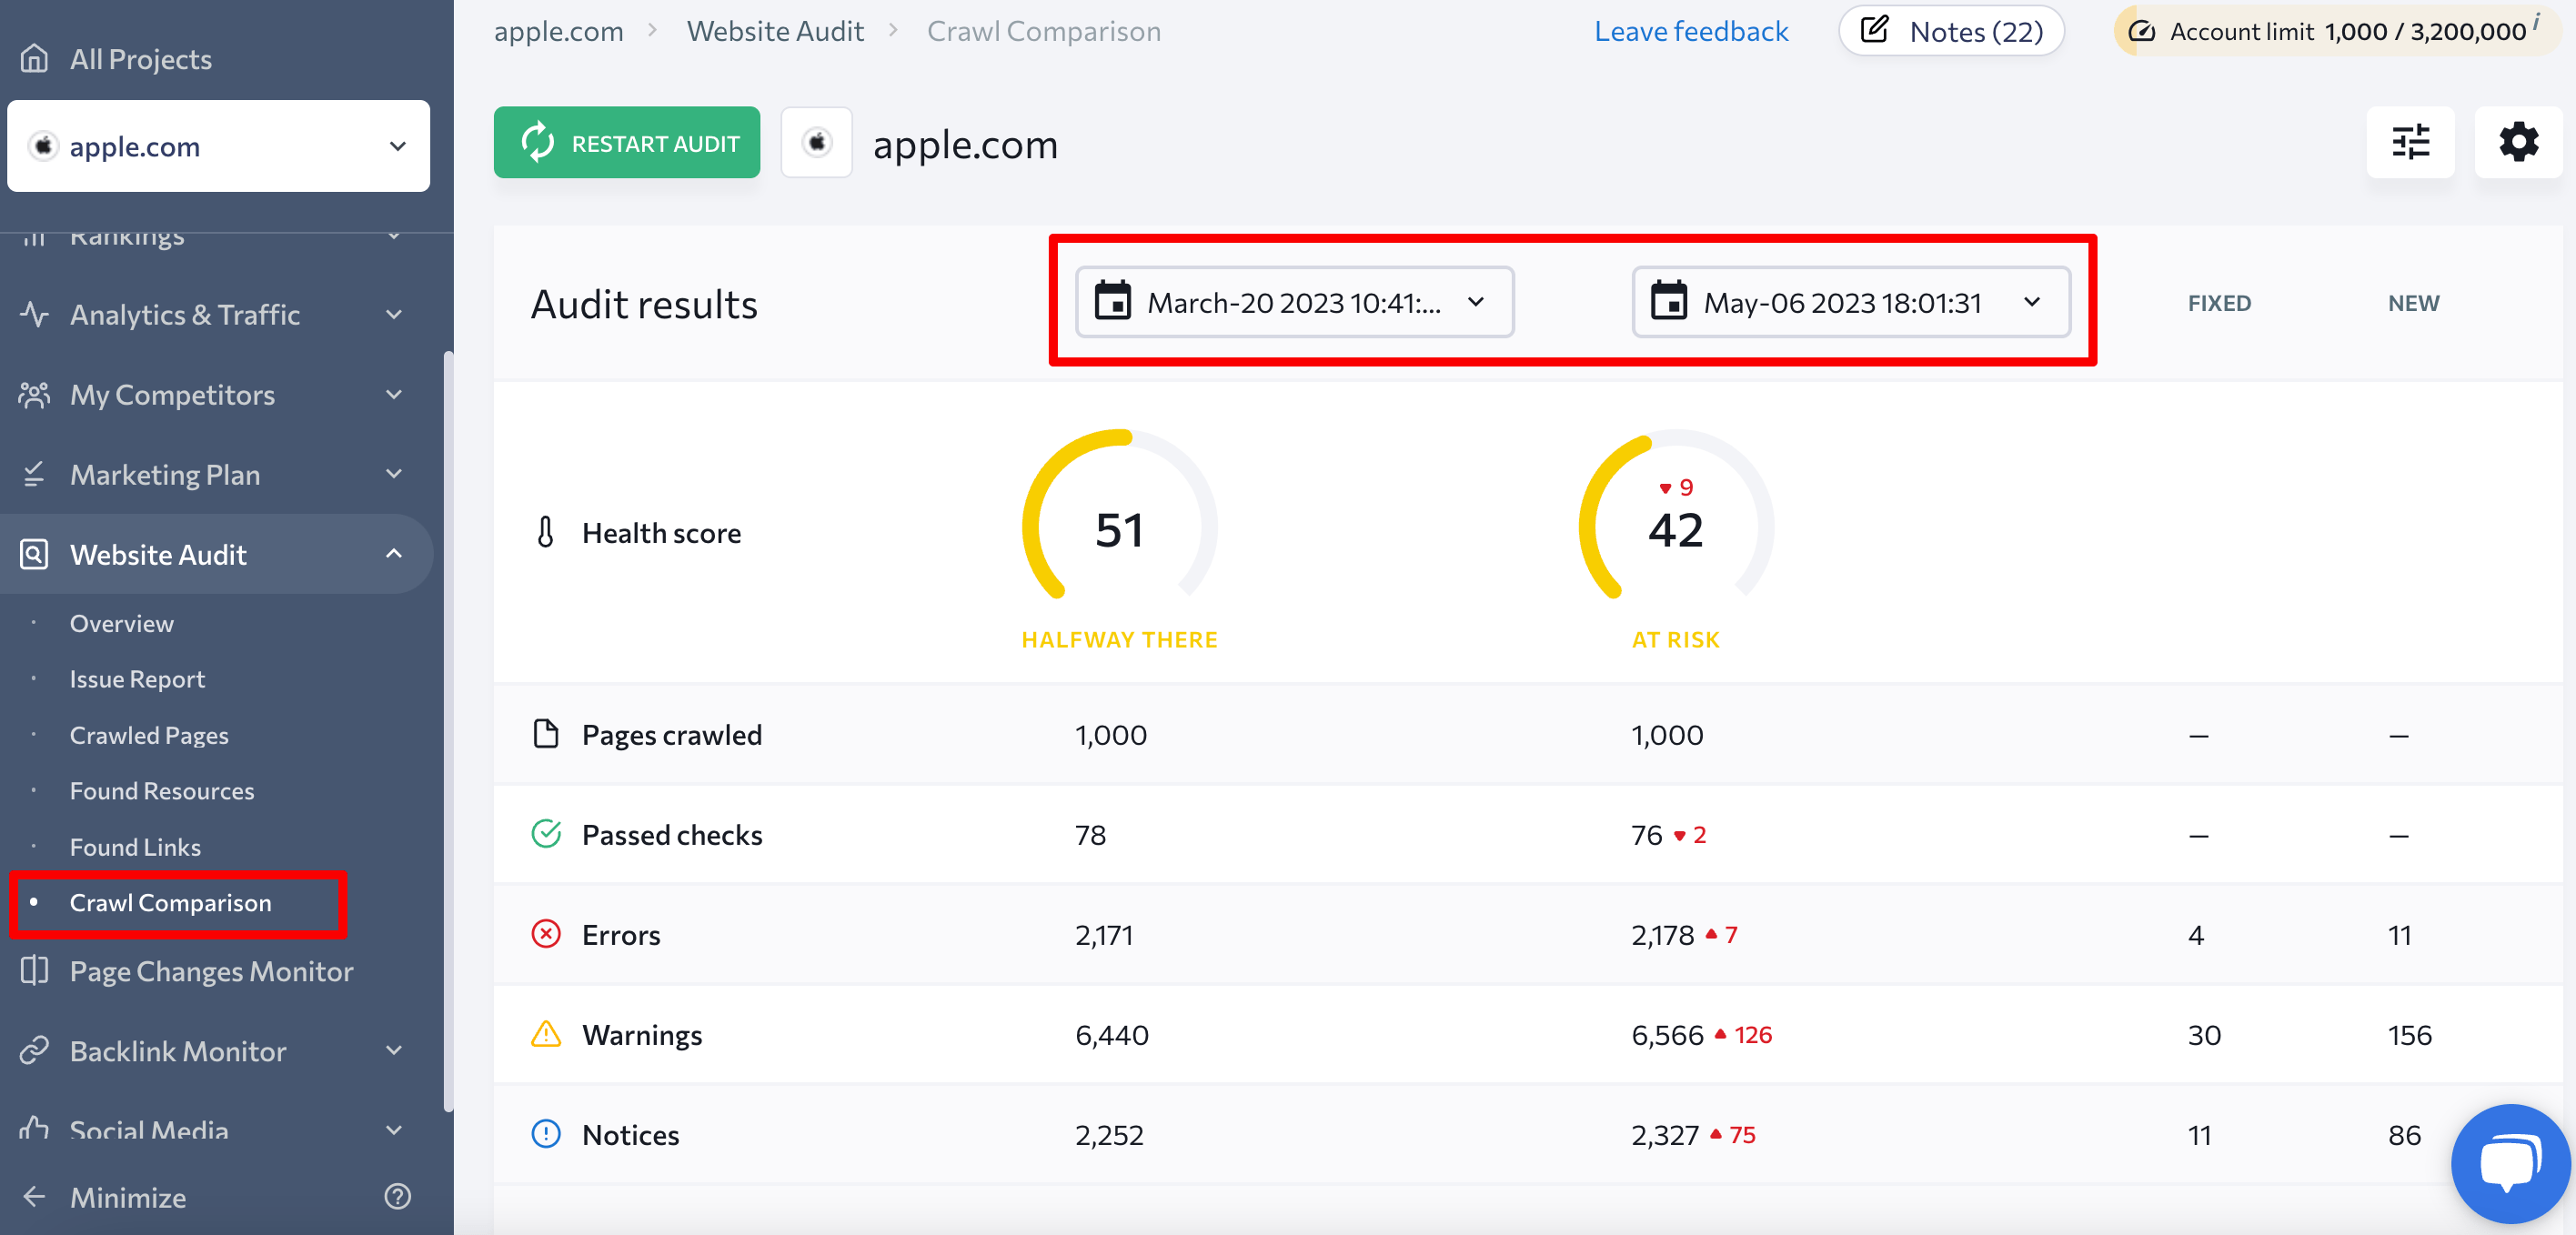The height and width of the screenshot is (1235, 2576).
Task: Click the sidebar vertical scrollbar
Action: [448, 730]
